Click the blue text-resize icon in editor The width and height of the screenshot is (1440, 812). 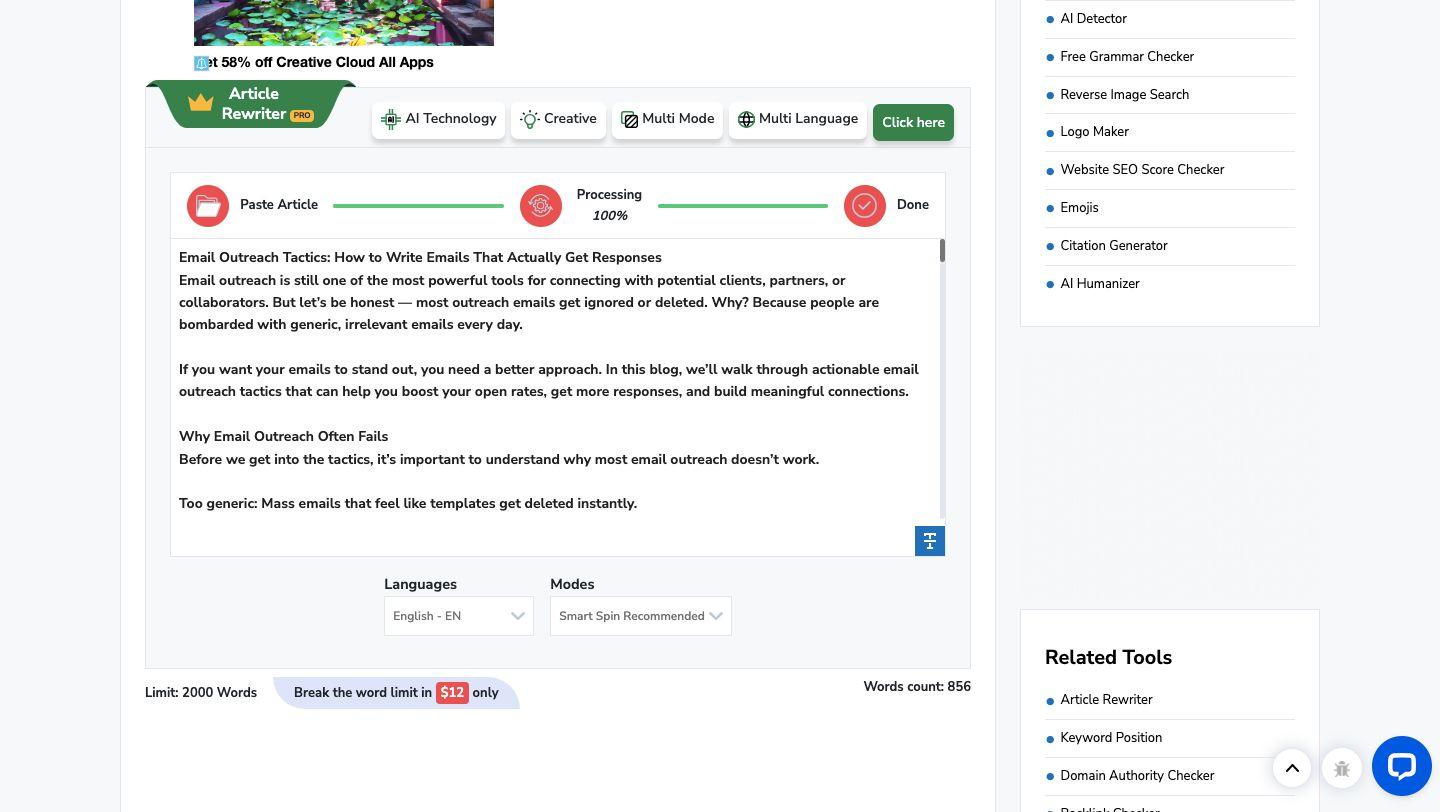[930, 541]
